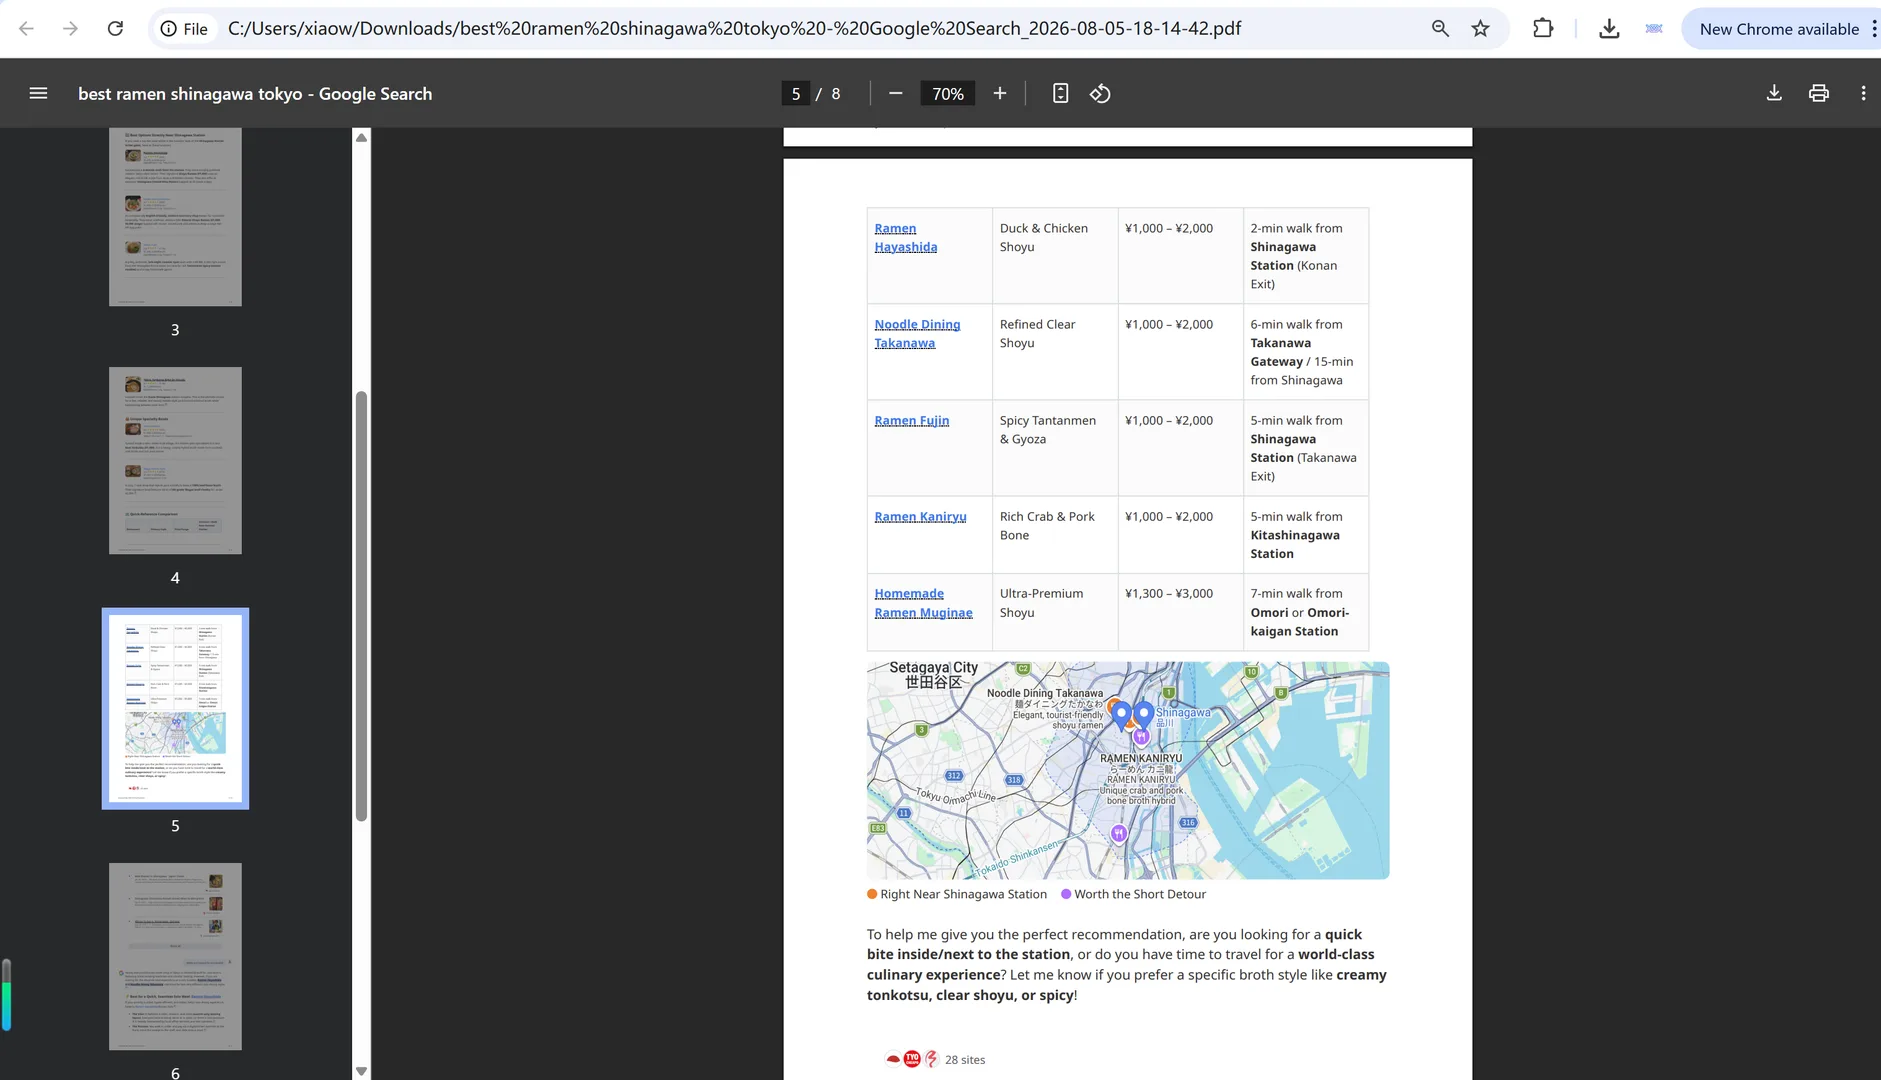Click the Spicy Tantanmen & Gyoza cell
The width and height of the screenshot is (1881, 1080).
click(x=1054, y=448)
